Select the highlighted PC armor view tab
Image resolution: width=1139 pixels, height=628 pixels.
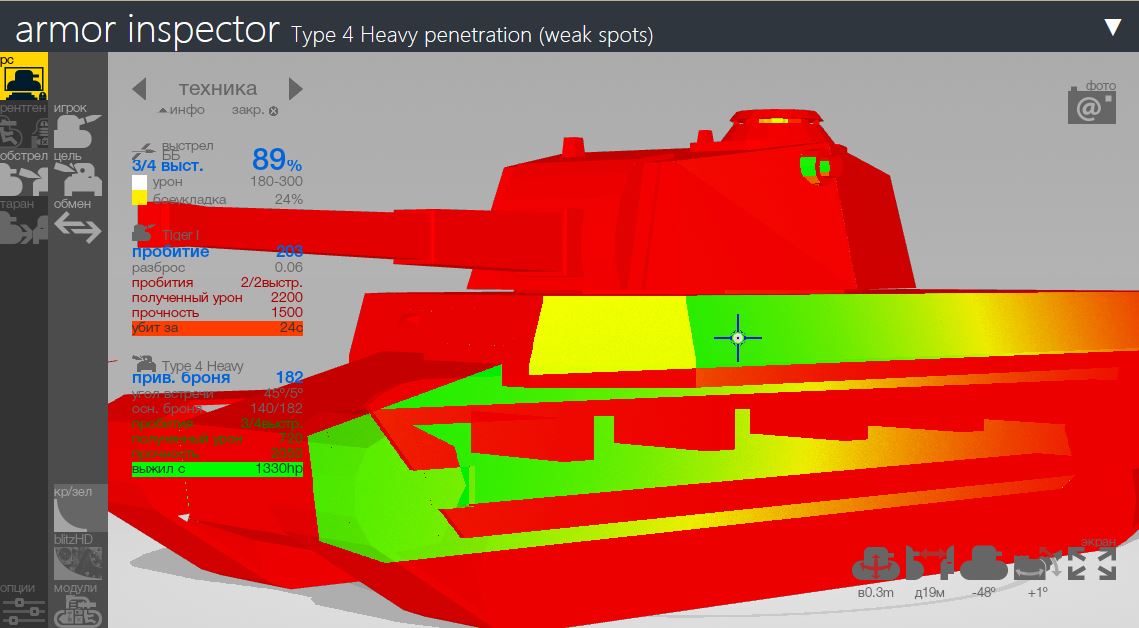click(23, 78)
